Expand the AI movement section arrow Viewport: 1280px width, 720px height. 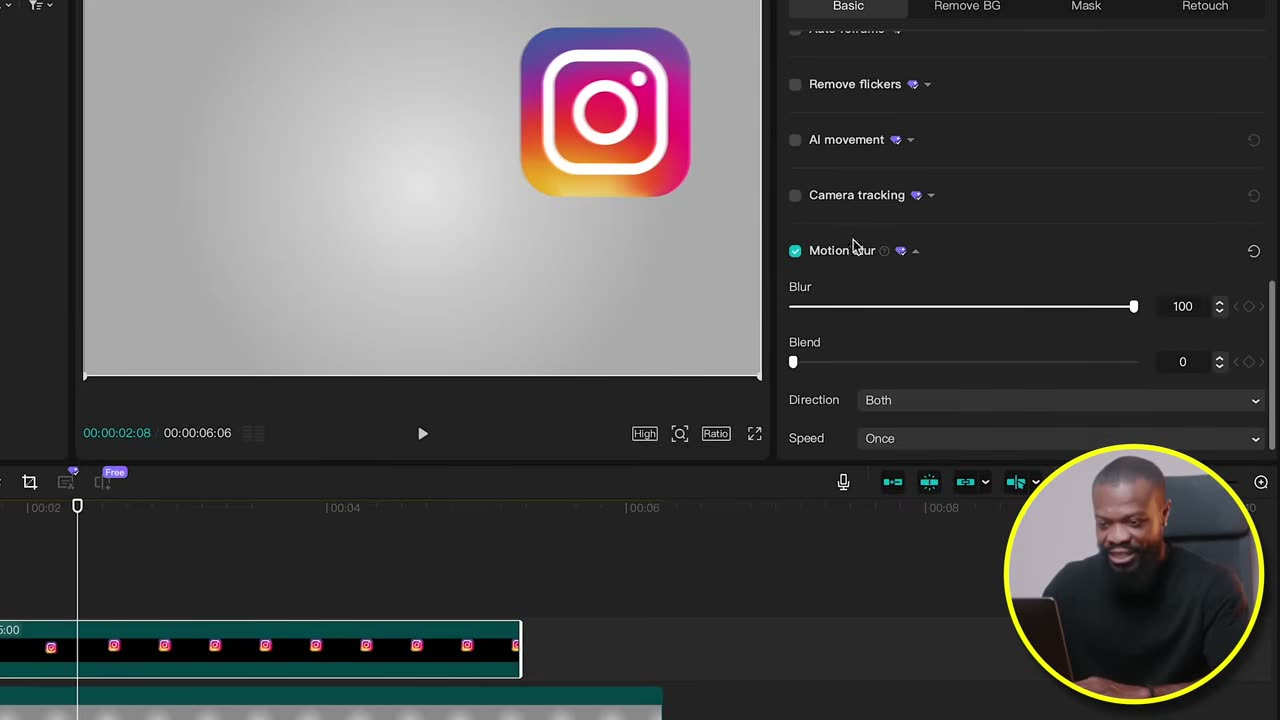tap(910, 140)
